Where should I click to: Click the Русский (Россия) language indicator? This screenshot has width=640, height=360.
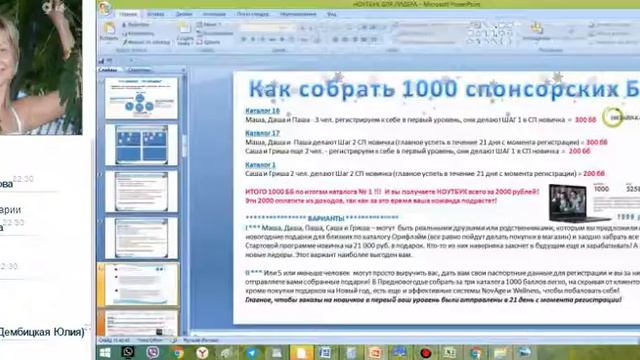[x=201, y=340]
